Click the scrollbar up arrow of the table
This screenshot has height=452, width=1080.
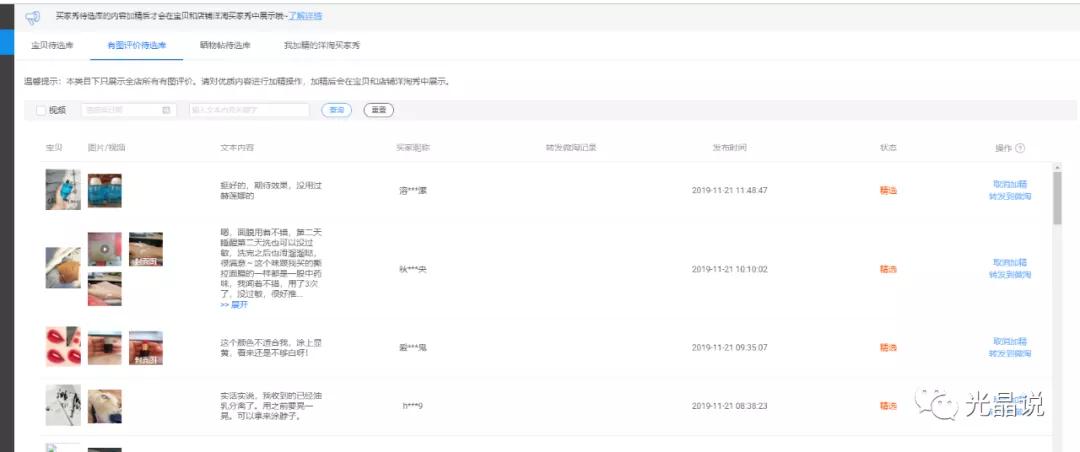1057,167
